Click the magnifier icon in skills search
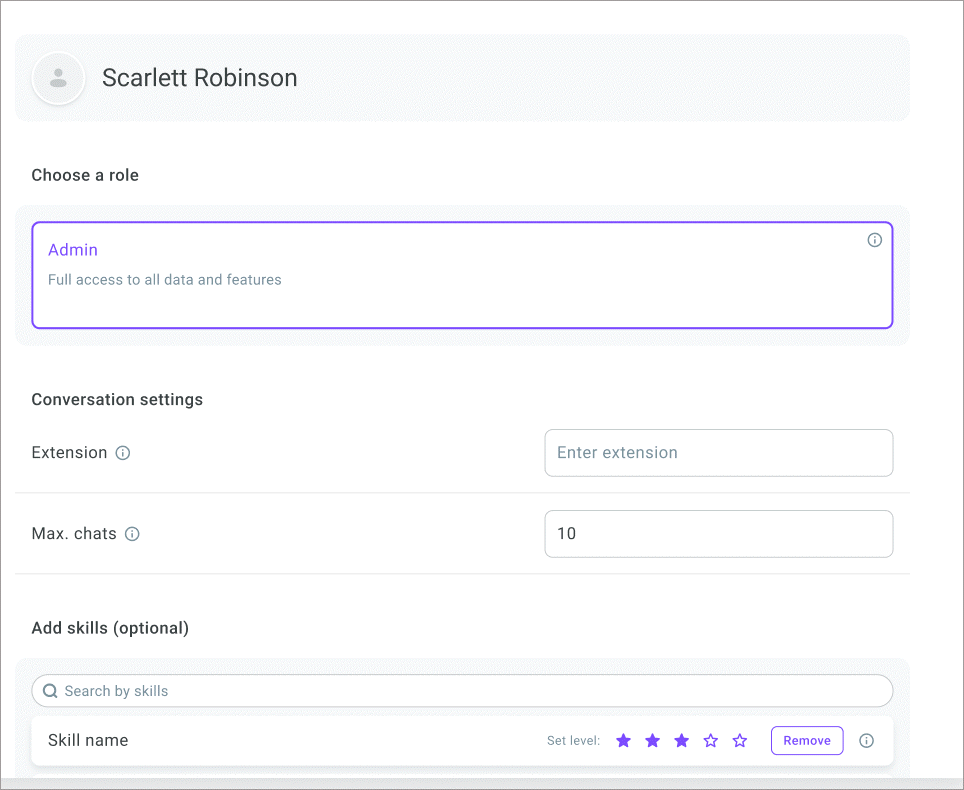The height and width of the screenshot is (790, 964). pyautogui.click(x=50, y=691)
